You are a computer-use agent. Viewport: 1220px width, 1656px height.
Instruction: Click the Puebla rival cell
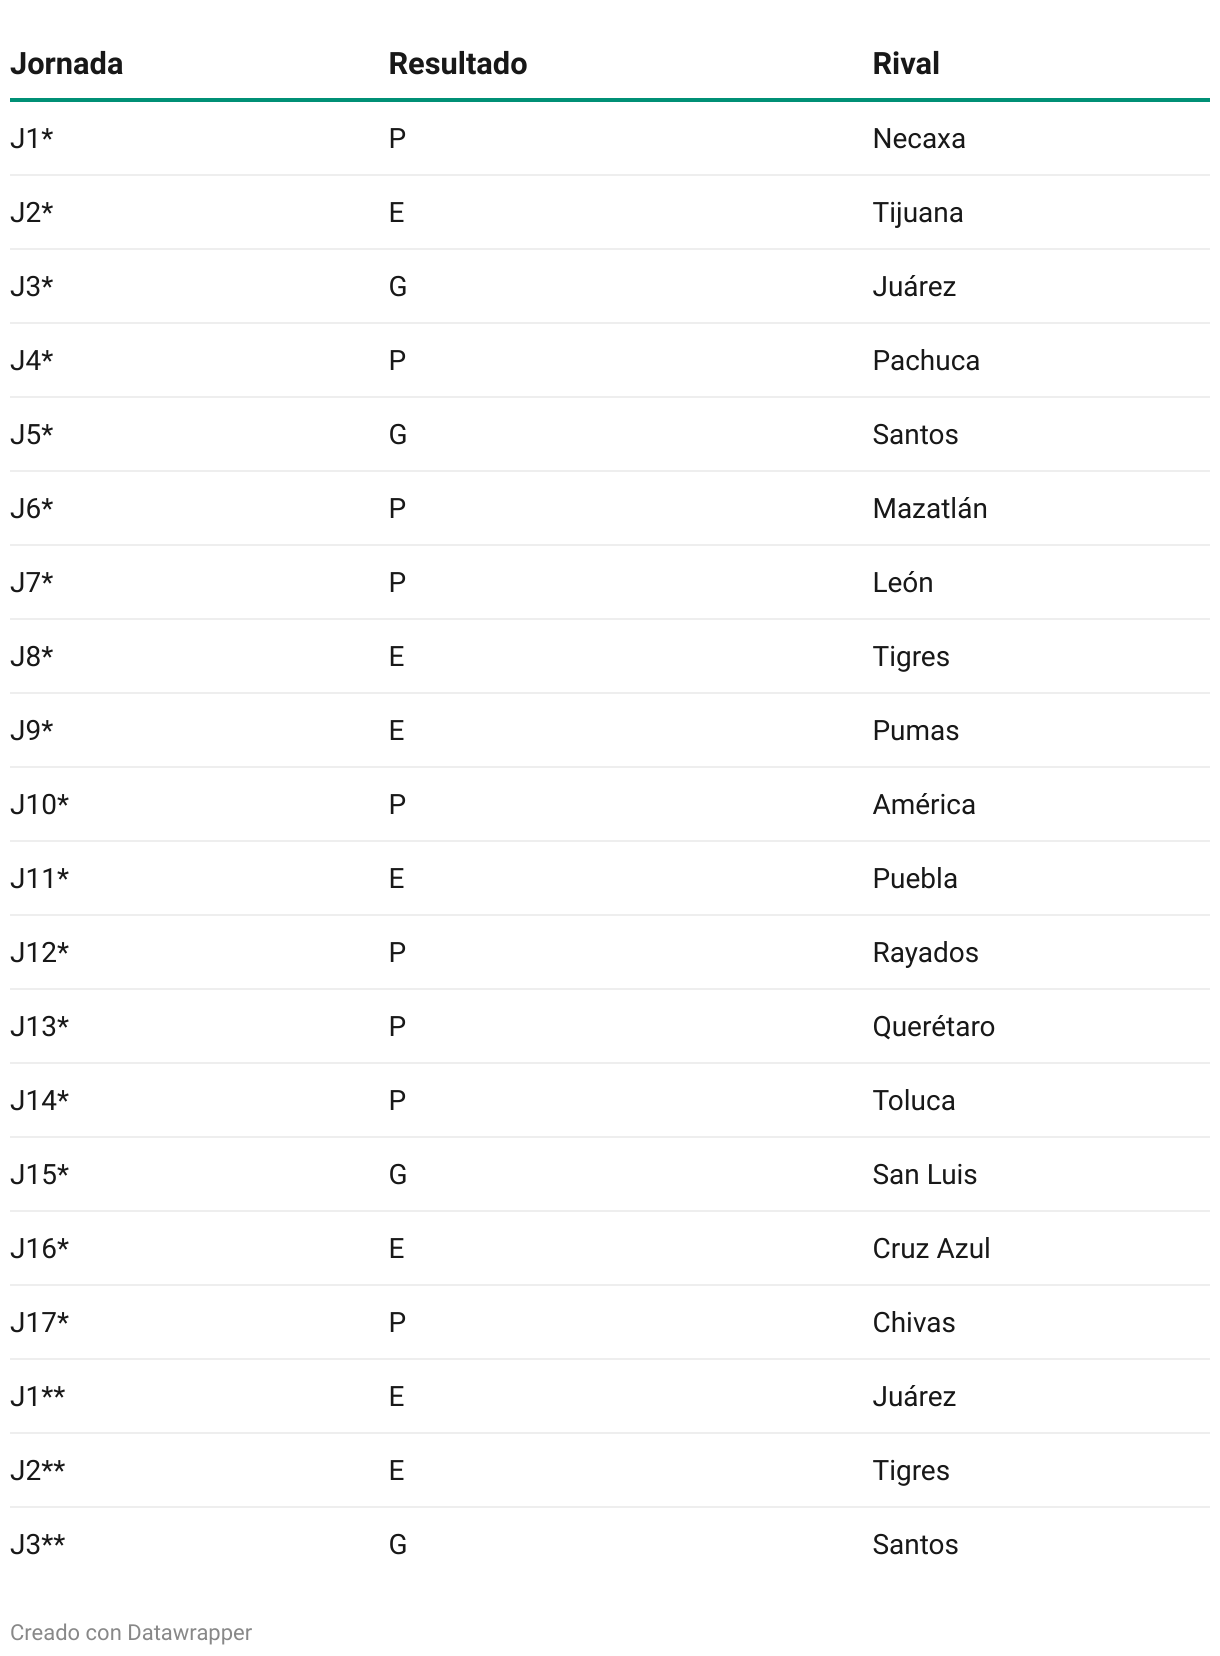915,878
